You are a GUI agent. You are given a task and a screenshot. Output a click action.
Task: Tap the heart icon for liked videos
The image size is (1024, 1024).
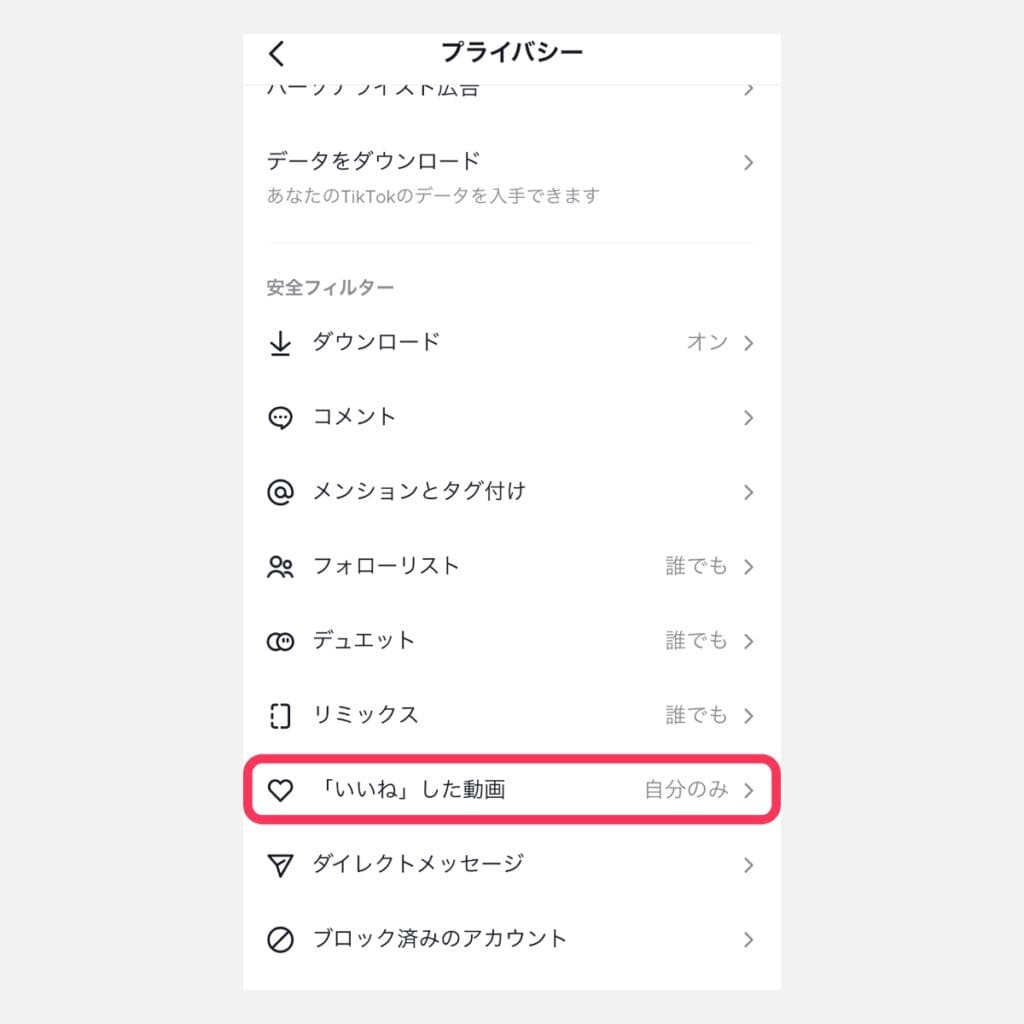(x=280, y=790)
